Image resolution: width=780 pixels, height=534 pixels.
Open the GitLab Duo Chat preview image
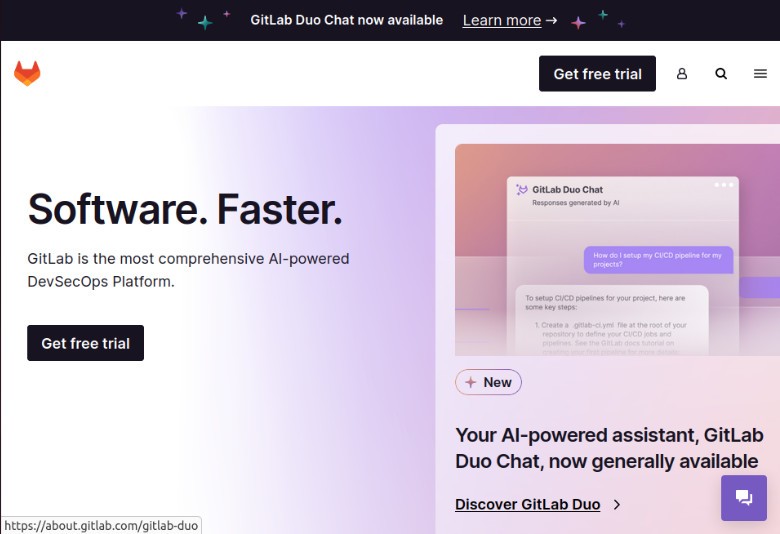coord(617,250)
